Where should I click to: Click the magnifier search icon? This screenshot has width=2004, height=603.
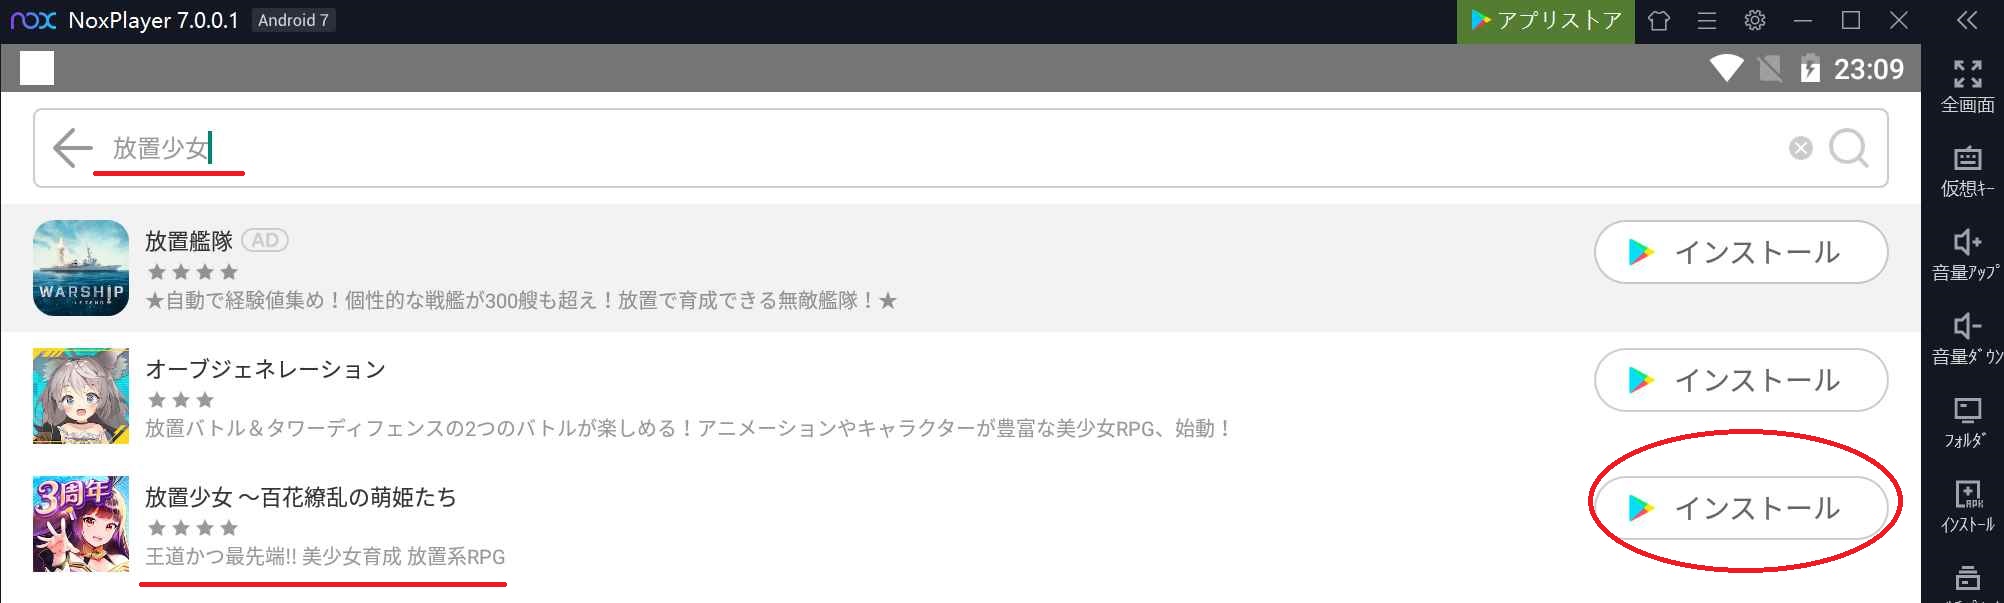1848,148
